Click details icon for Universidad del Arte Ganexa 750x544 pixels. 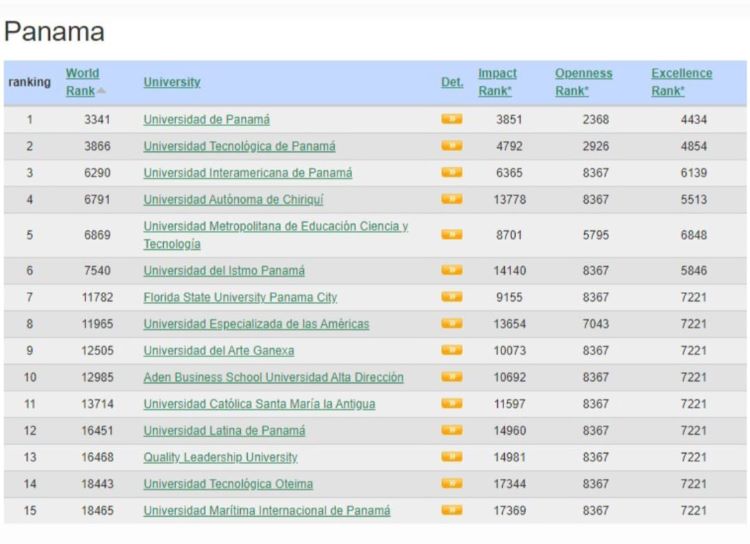(x=452, y=351)
